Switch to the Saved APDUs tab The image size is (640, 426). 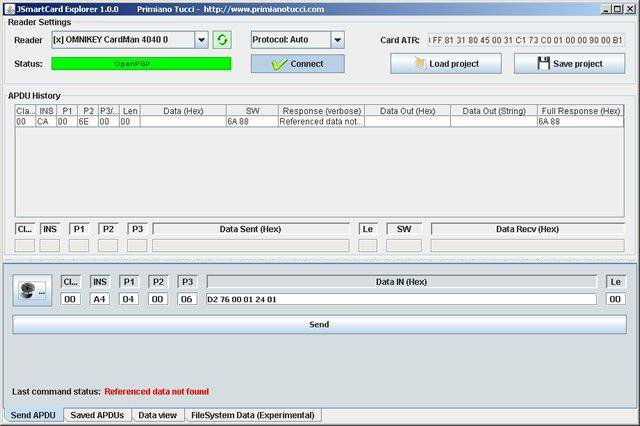pyautogui.click(x=97, y=415)
